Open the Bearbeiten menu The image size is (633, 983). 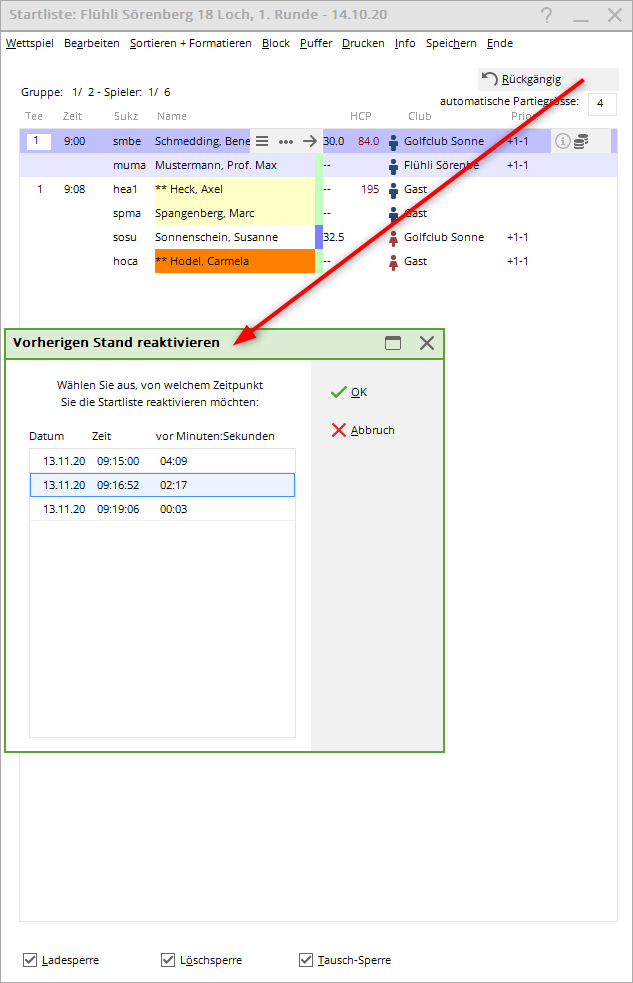(92, 43)
